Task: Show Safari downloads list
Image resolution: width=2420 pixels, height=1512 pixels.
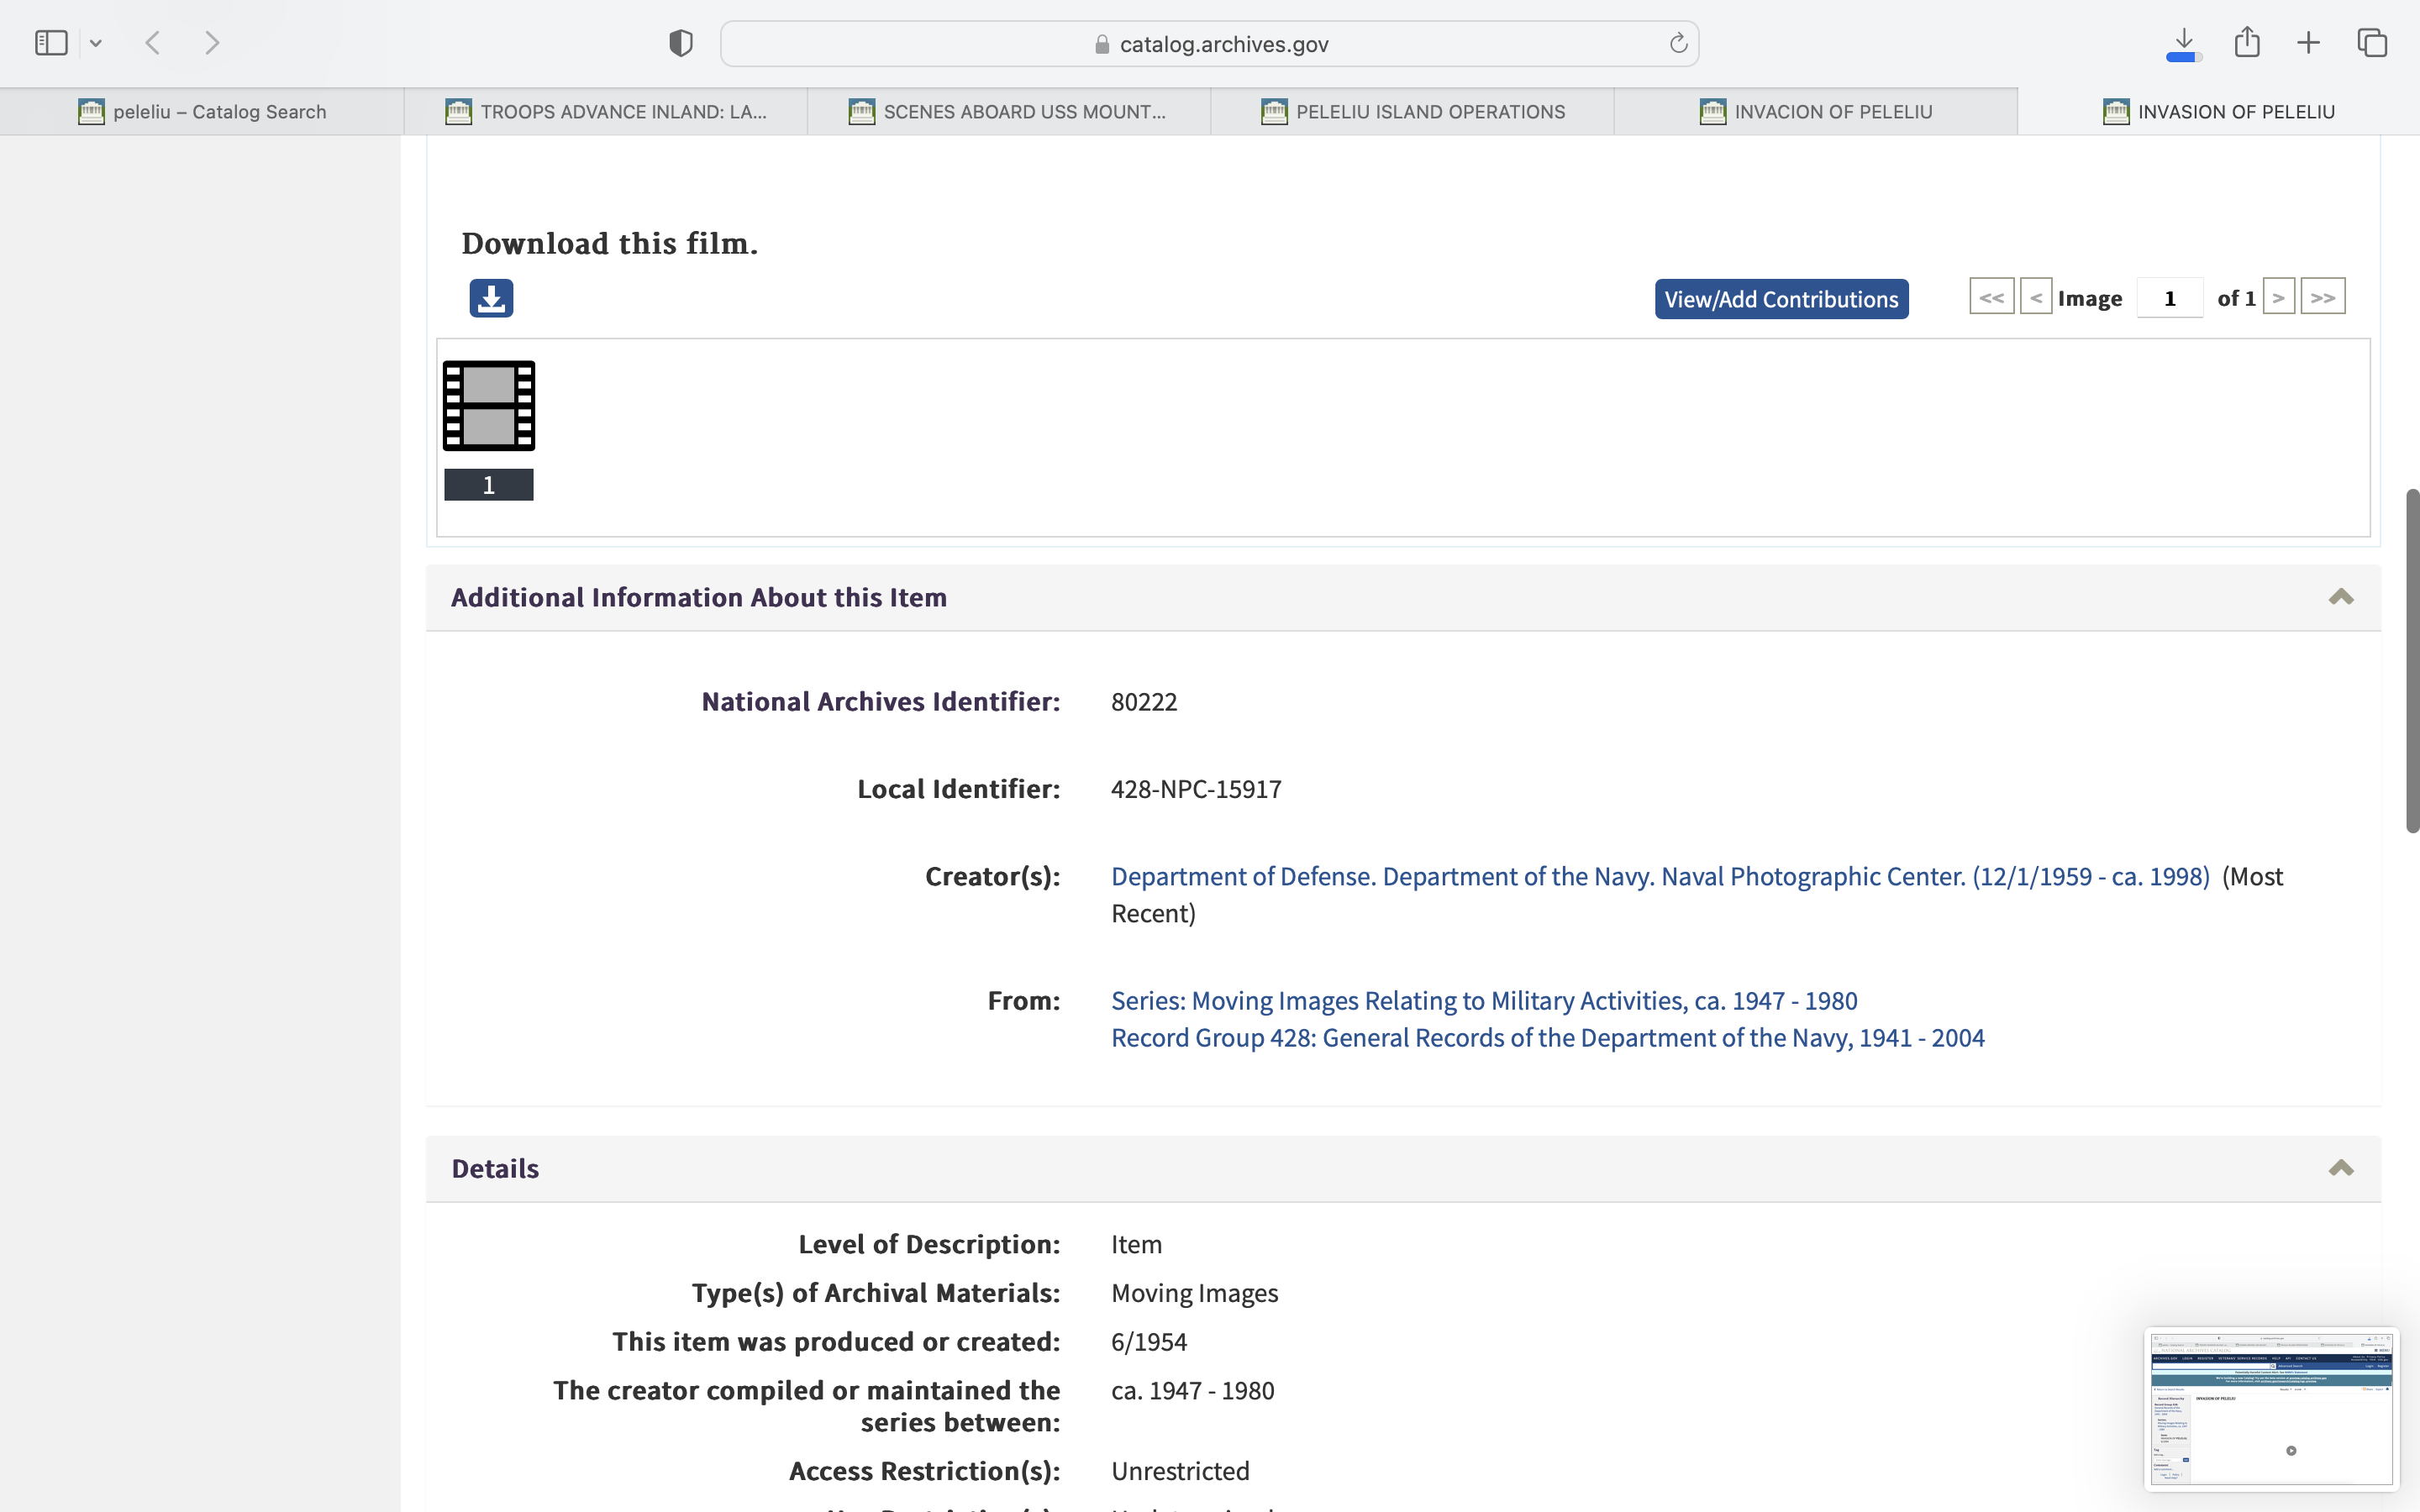Action: [2183, 43]
